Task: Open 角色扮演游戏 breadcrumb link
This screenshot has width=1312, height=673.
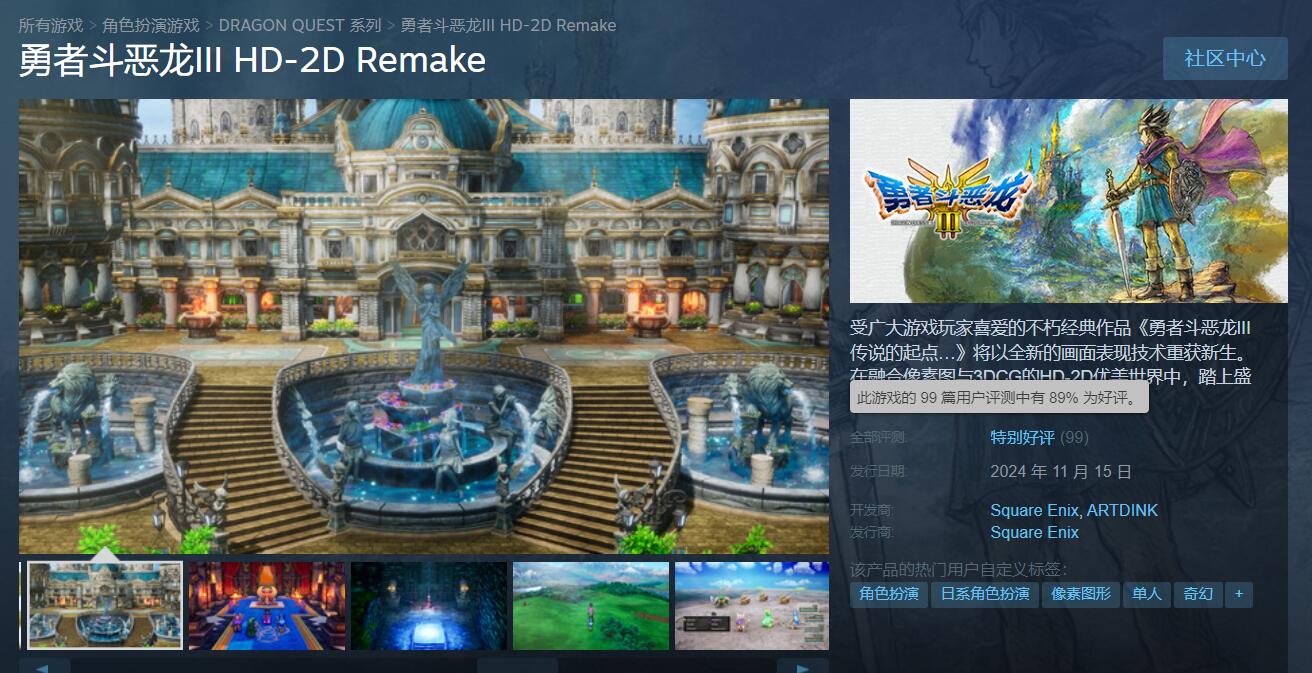Action: pyautogui.click(x=151, y=25)
